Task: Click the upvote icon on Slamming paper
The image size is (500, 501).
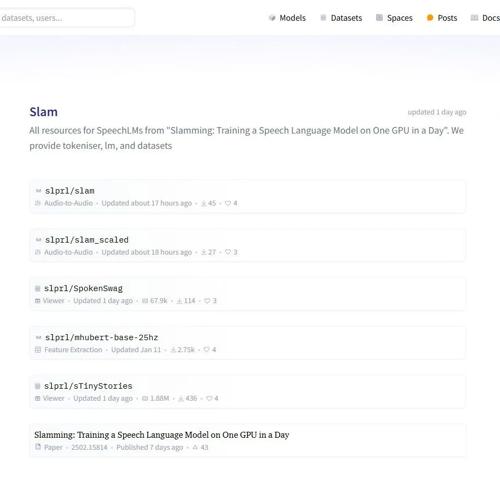Action: [195, 447]
